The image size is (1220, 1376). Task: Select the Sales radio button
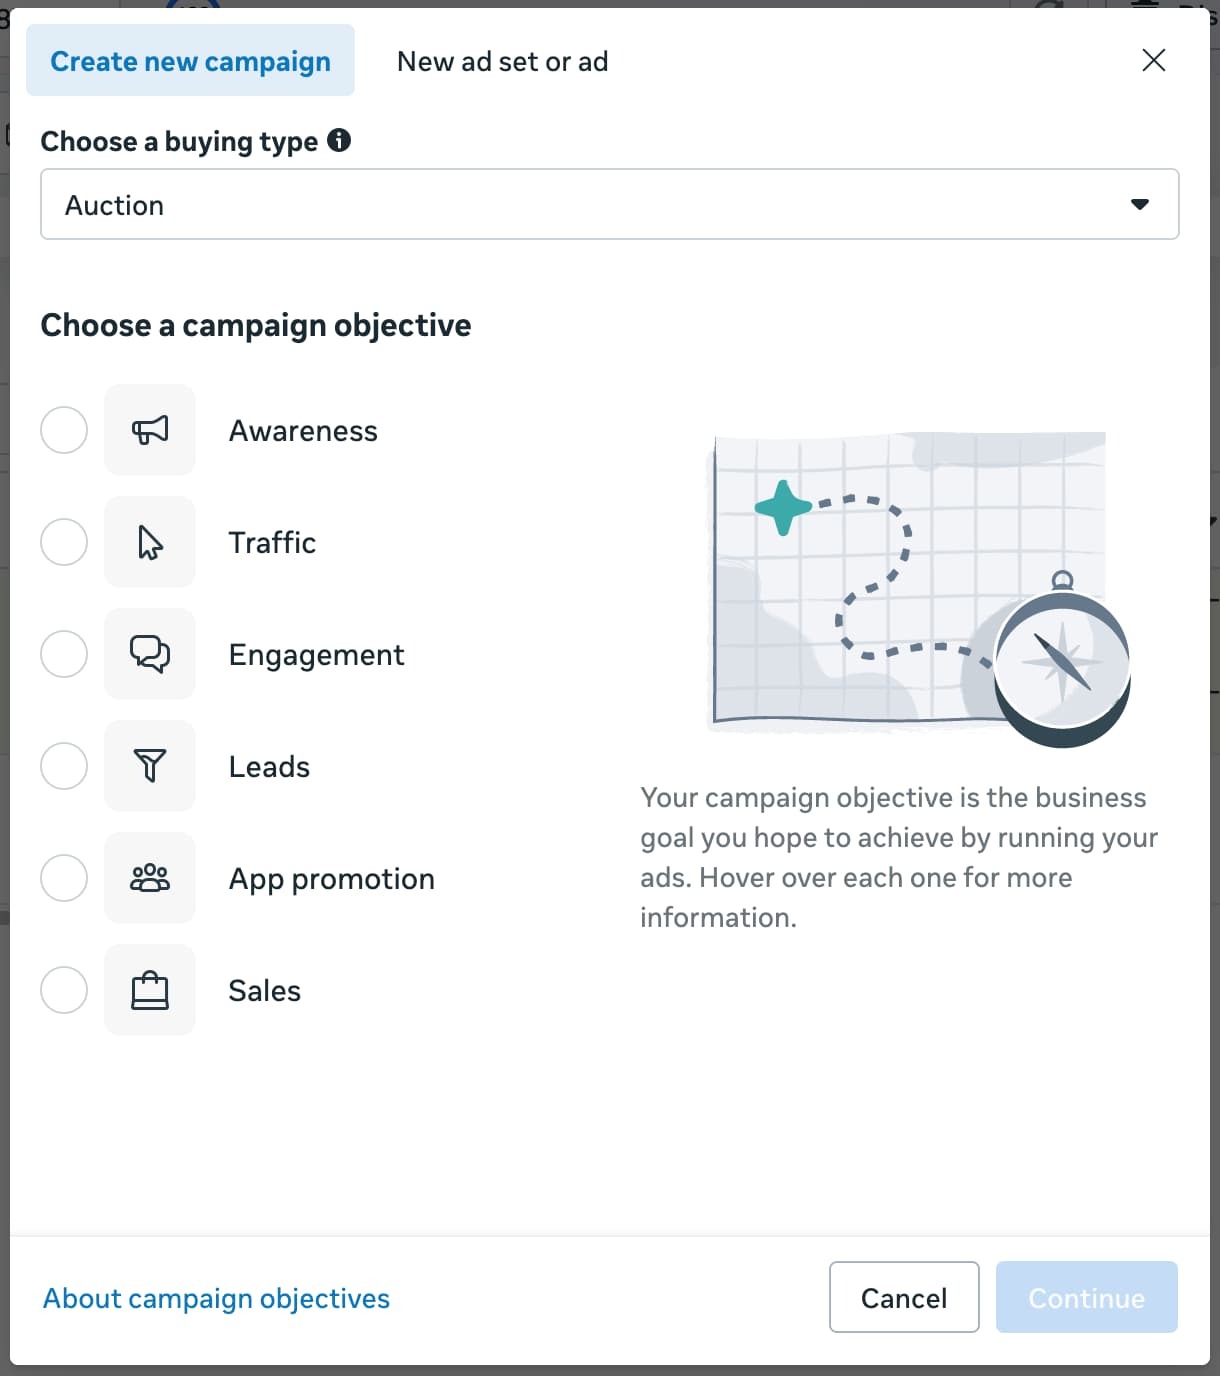(64, 990)
